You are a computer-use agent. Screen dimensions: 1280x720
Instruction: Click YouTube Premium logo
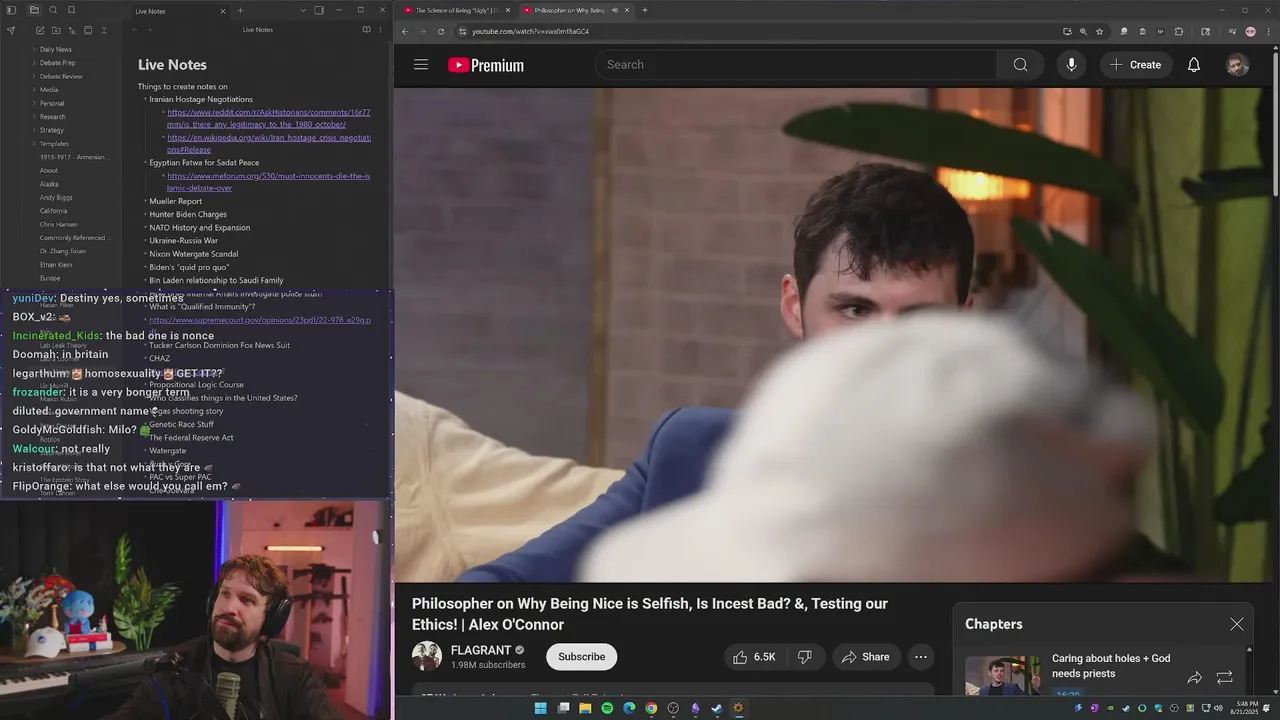(x=486, y=65)
